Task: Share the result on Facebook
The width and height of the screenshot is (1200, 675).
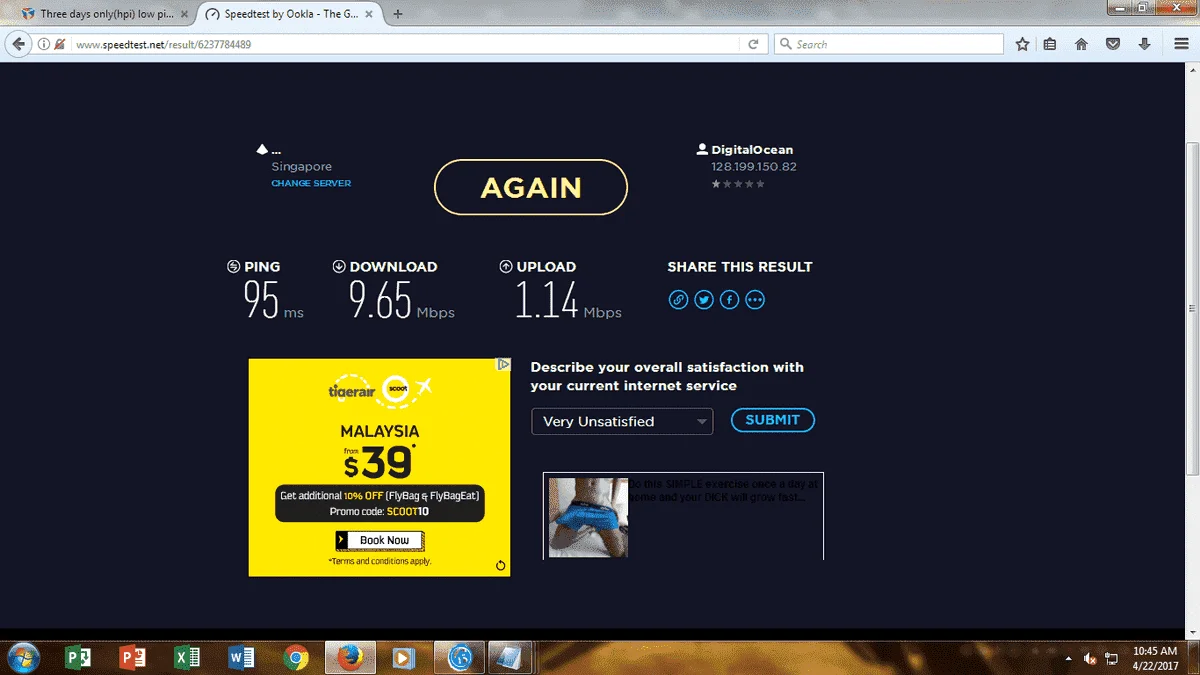Action: 730,300
